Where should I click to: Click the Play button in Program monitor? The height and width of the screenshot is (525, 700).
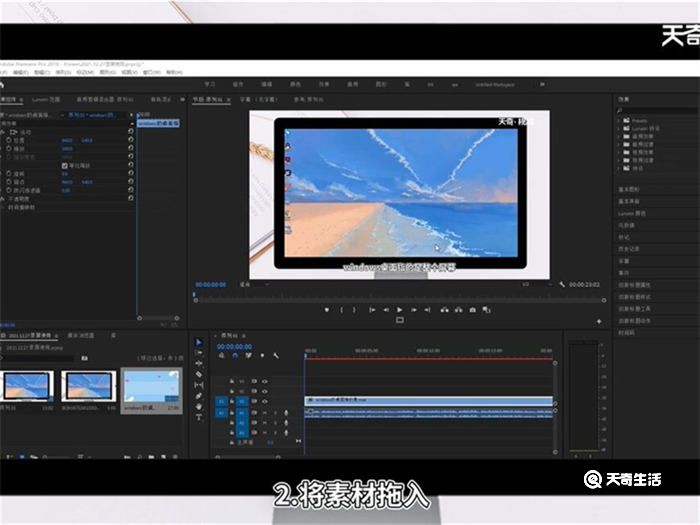pyautogui.click(x=399, y=310)
